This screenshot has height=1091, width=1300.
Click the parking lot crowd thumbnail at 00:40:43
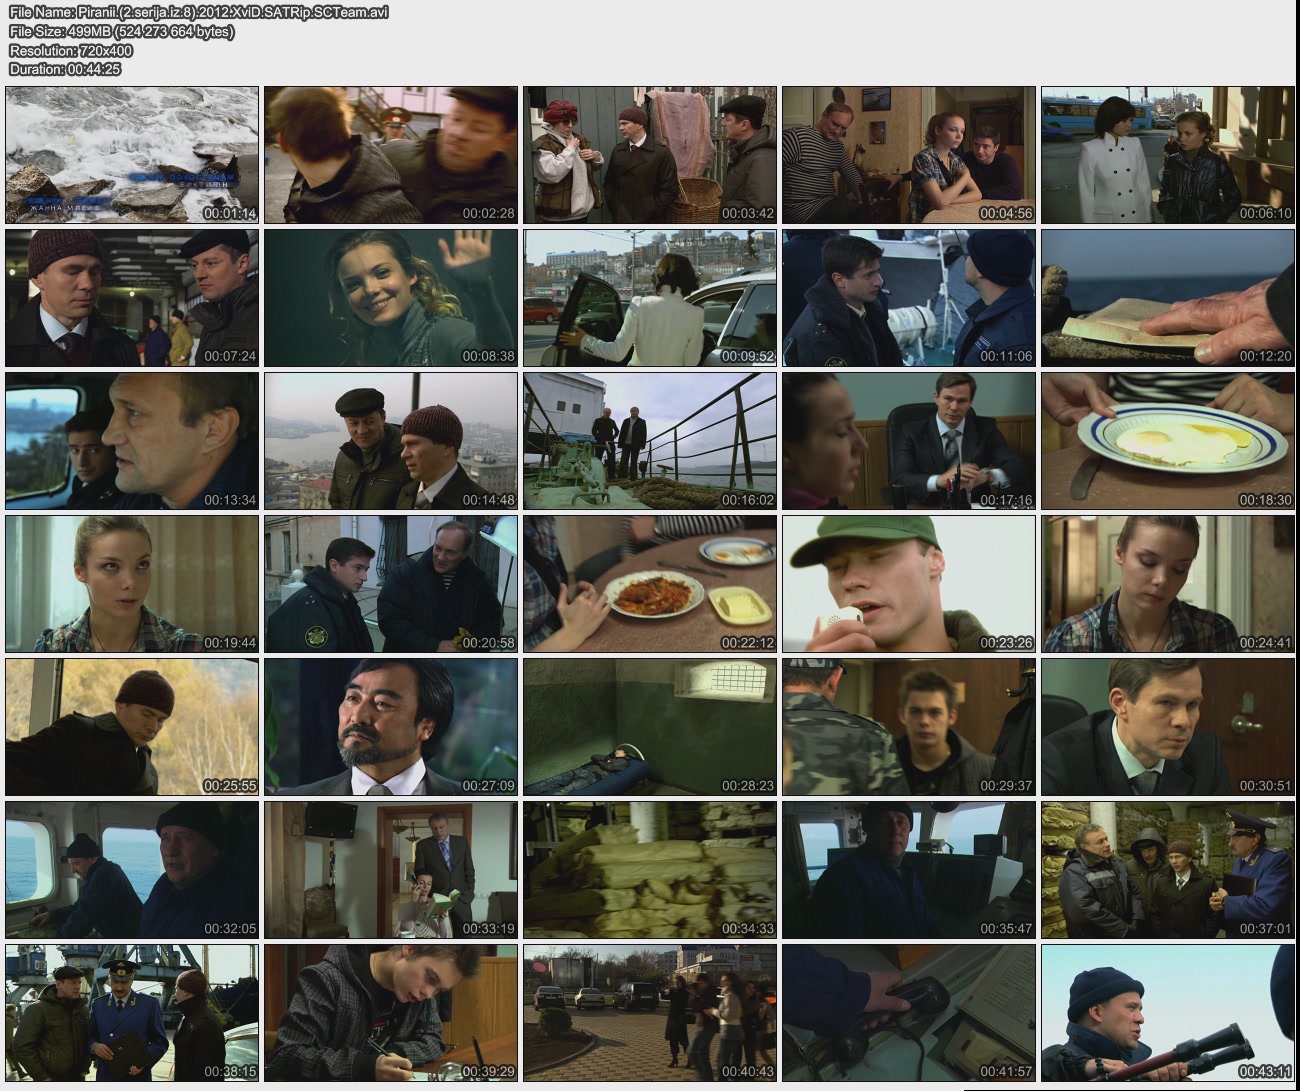tap(650, 1013)
